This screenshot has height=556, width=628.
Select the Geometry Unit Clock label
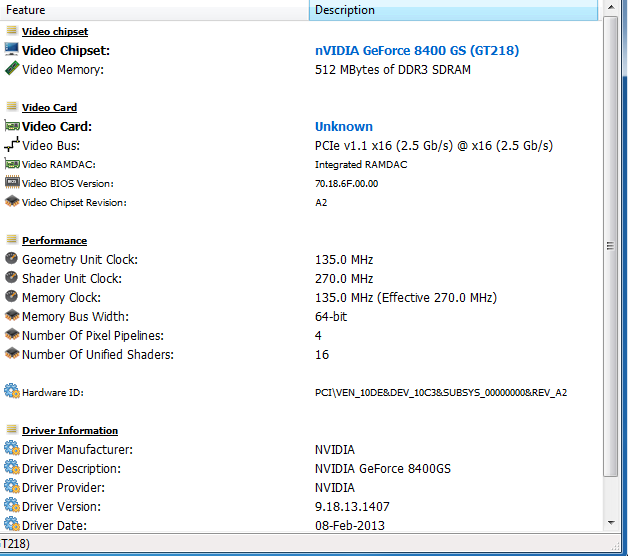tap(80, 260)
